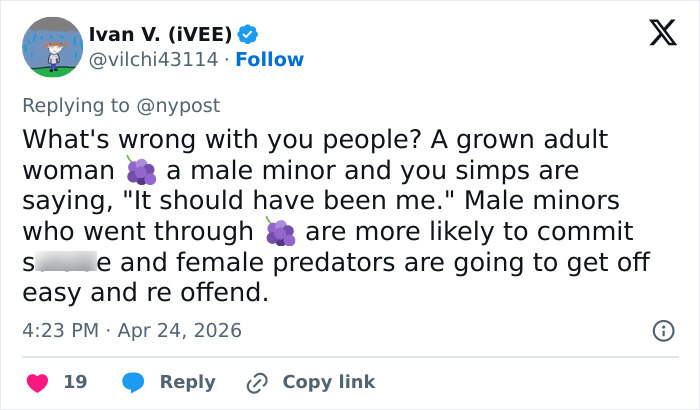Click the chain link copy icon

[257, 382]
